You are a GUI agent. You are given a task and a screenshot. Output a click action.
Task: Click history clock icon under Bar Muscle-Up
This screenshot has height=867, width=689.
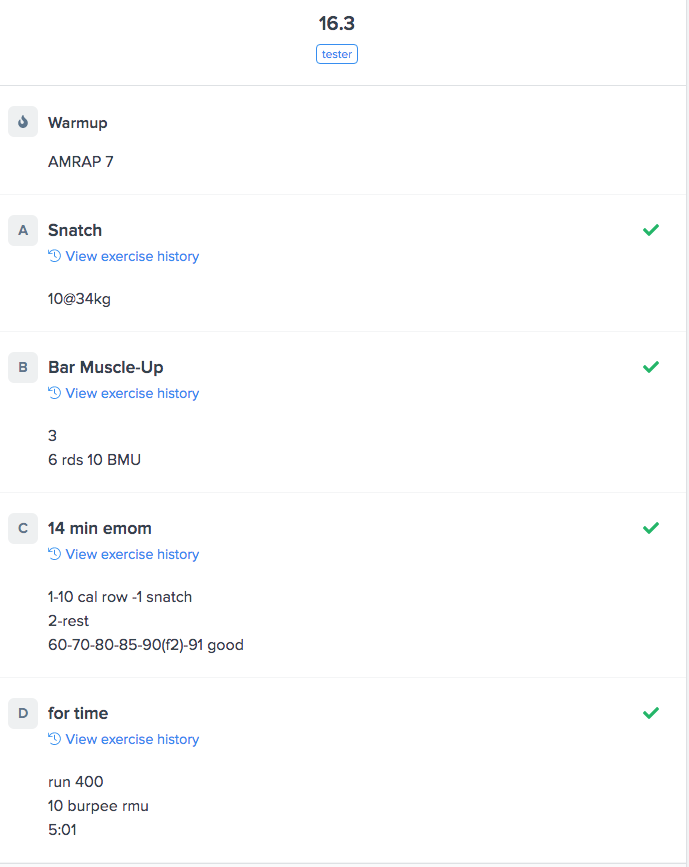point(55,393)
